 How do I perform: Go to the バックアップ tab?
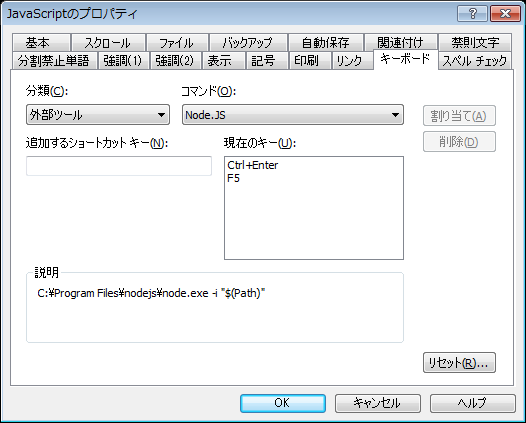coord(248,43)
